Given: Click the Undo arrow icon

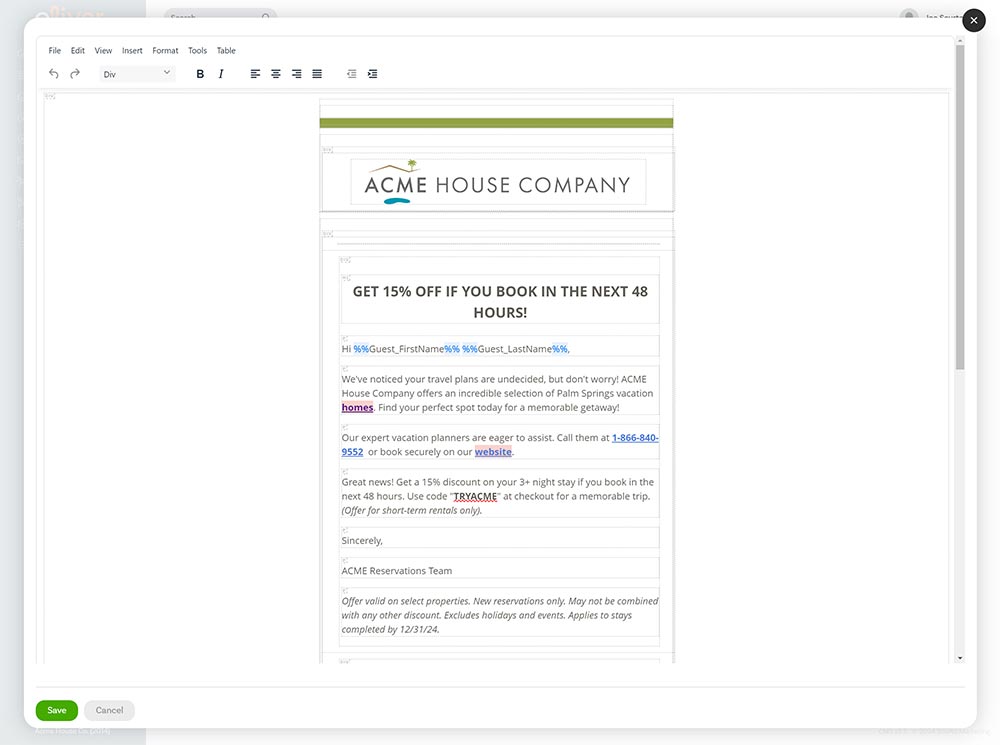Looking at the screenshot, I should click(53, 73).
